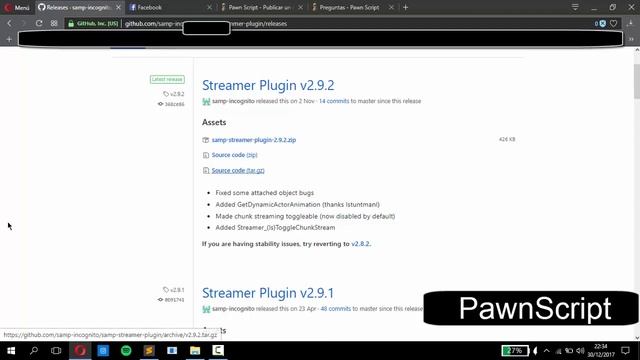Viewport: 640px width, 360px height.
Task: Open Windows taskbar search
Action: (x=34, y=351)
